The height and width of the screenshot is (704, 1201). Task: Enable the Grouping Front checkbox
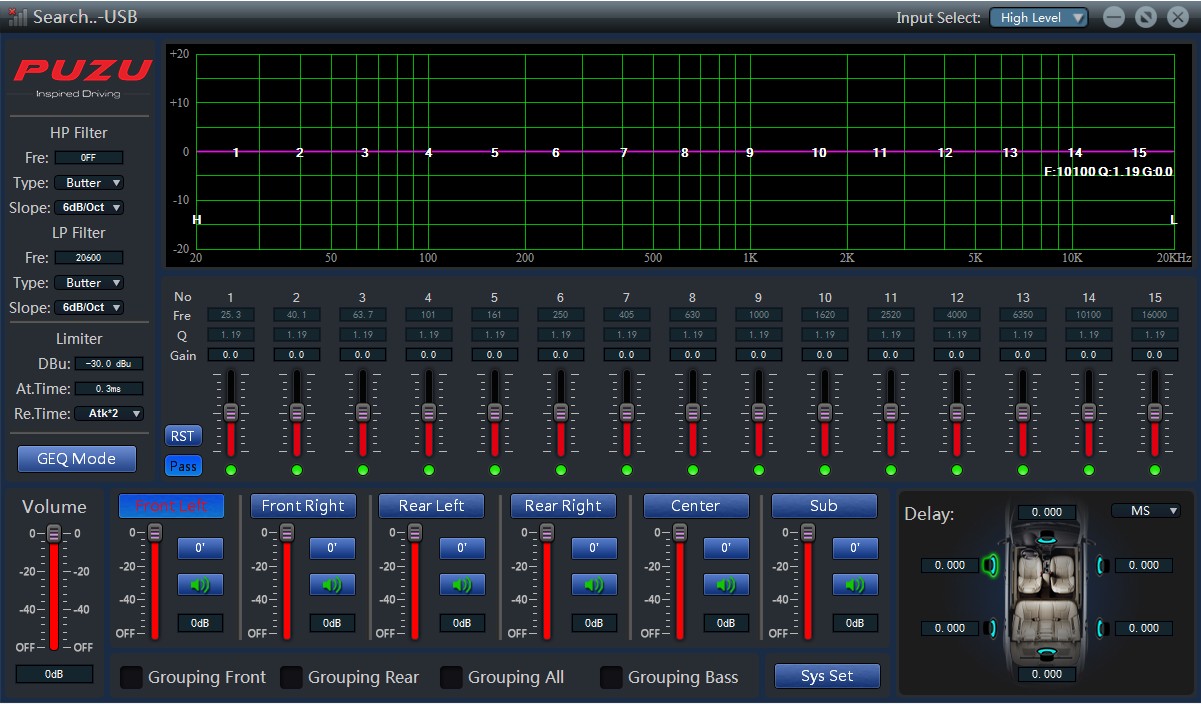coord(131,677)
